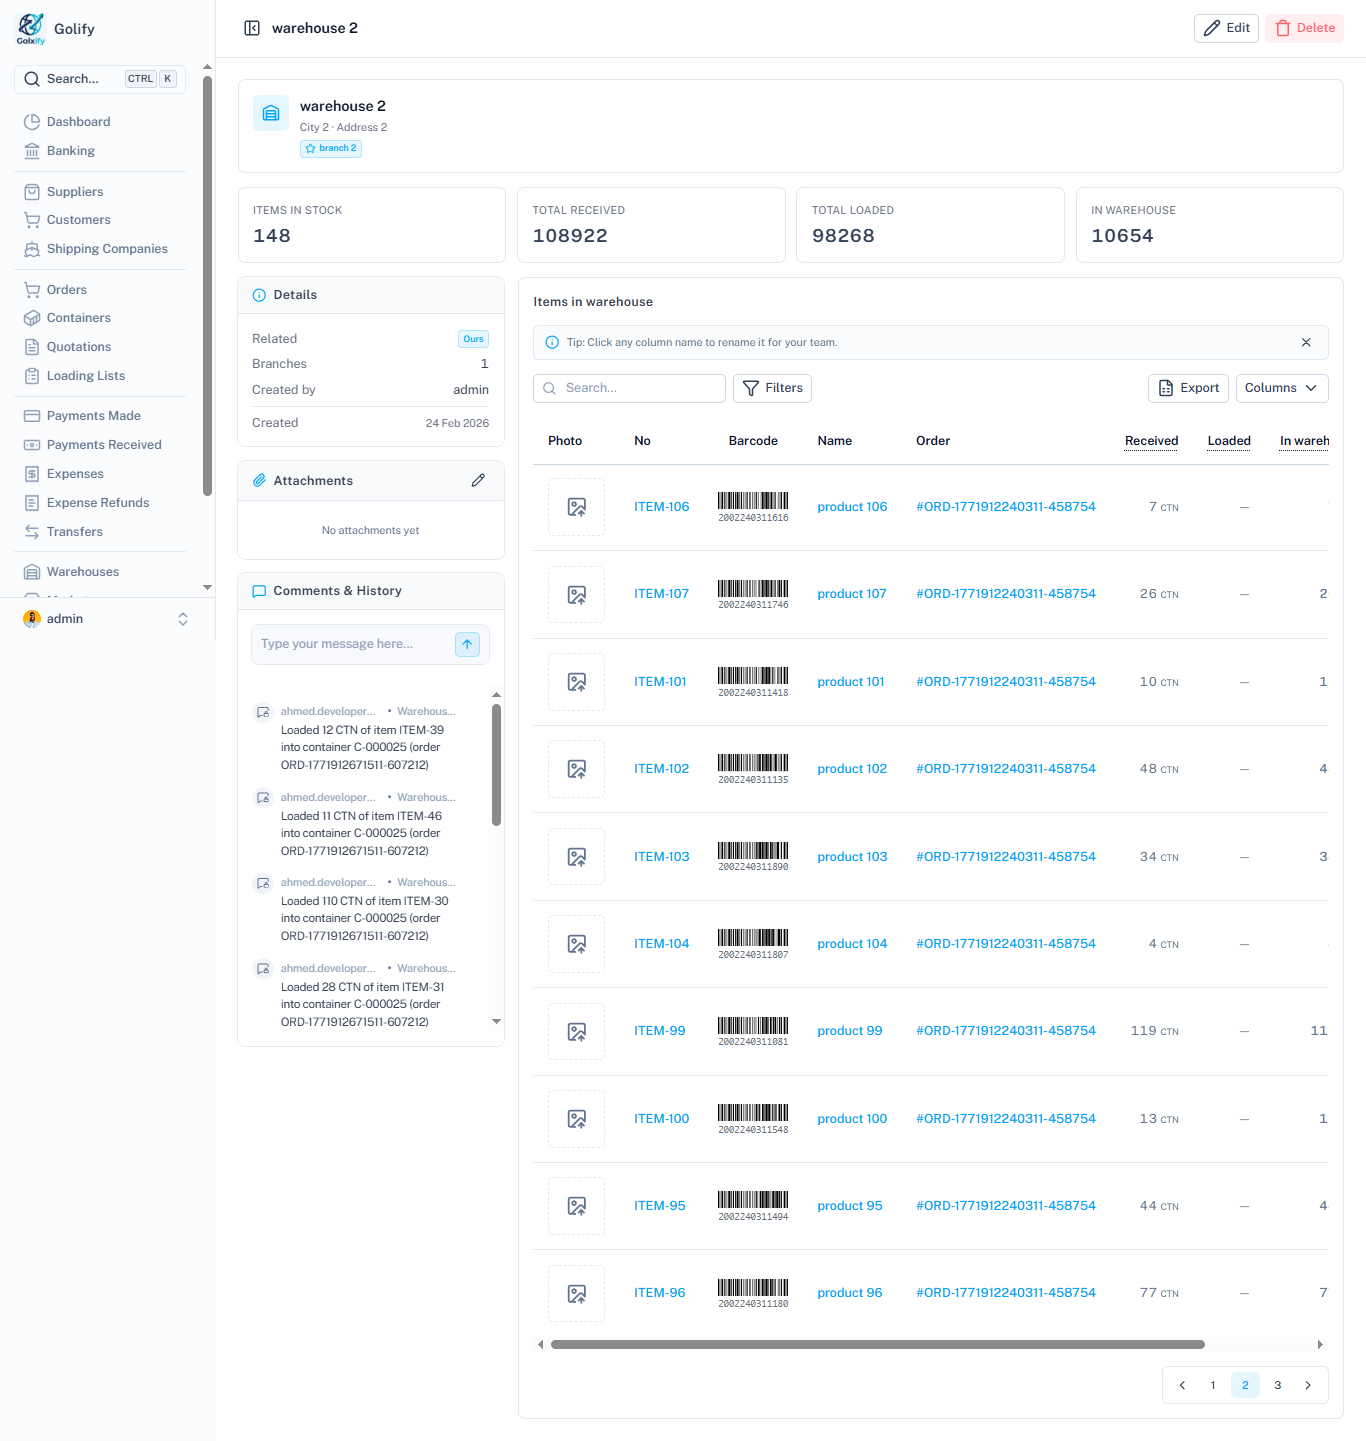
Task: Click the Details info icon
Action: coord(259,295)
